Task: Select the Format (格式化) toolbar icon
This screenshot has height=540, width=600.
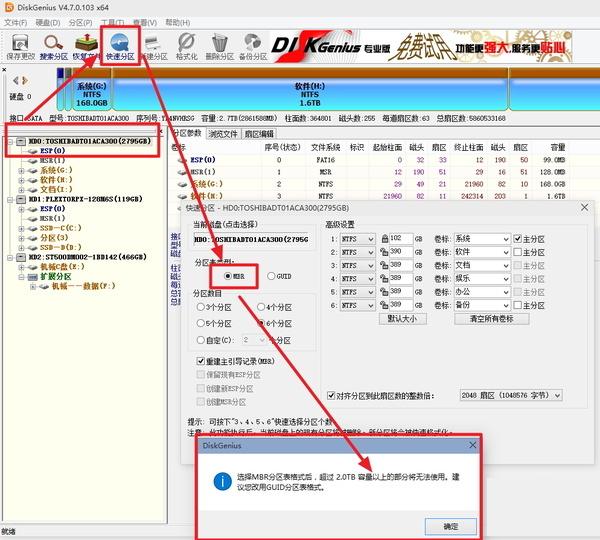Action: [187, 47]
